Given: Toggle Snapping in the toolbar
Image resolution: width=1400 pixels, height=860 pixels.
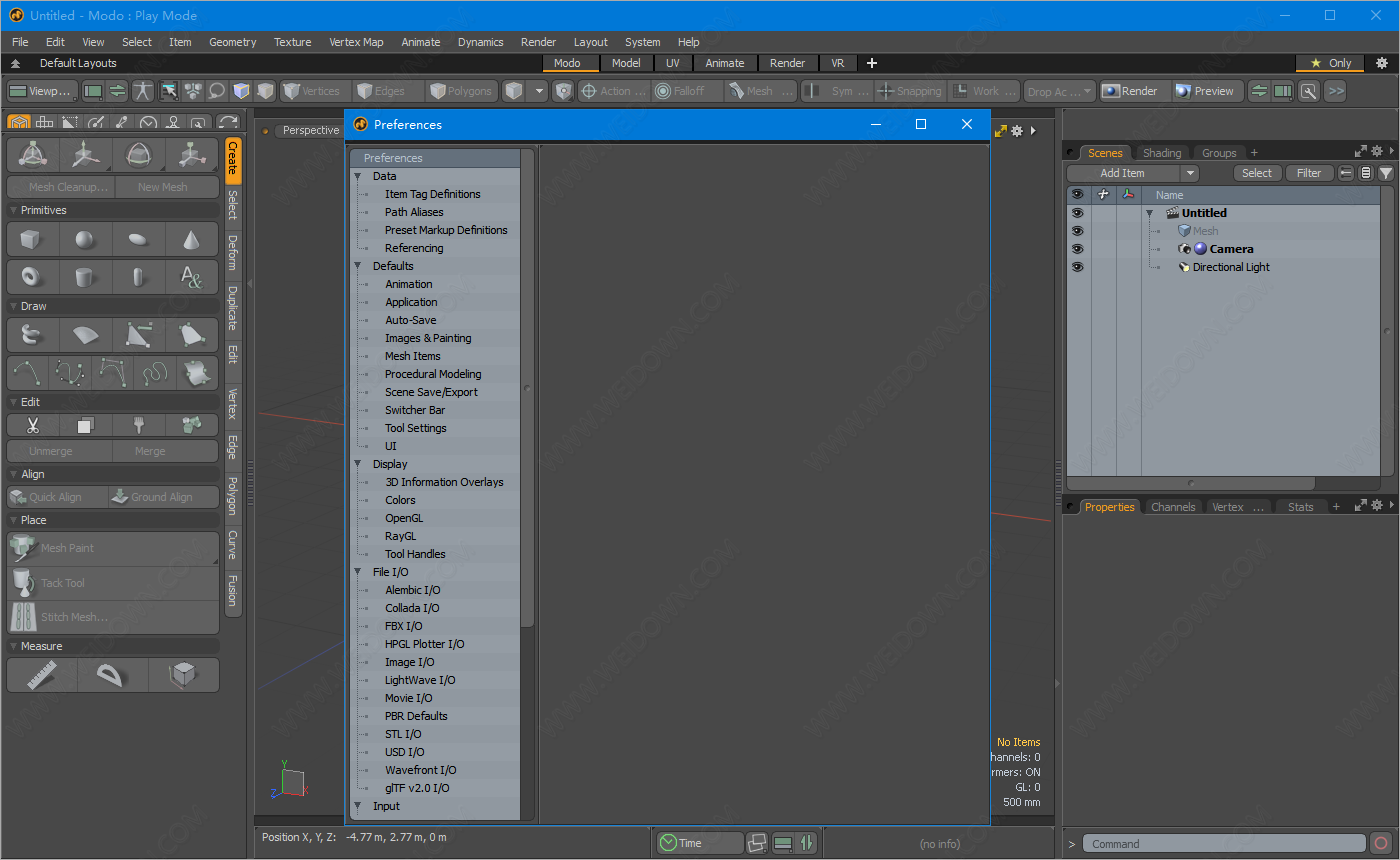Looking at the screenshot, I should tap(909, 91).
